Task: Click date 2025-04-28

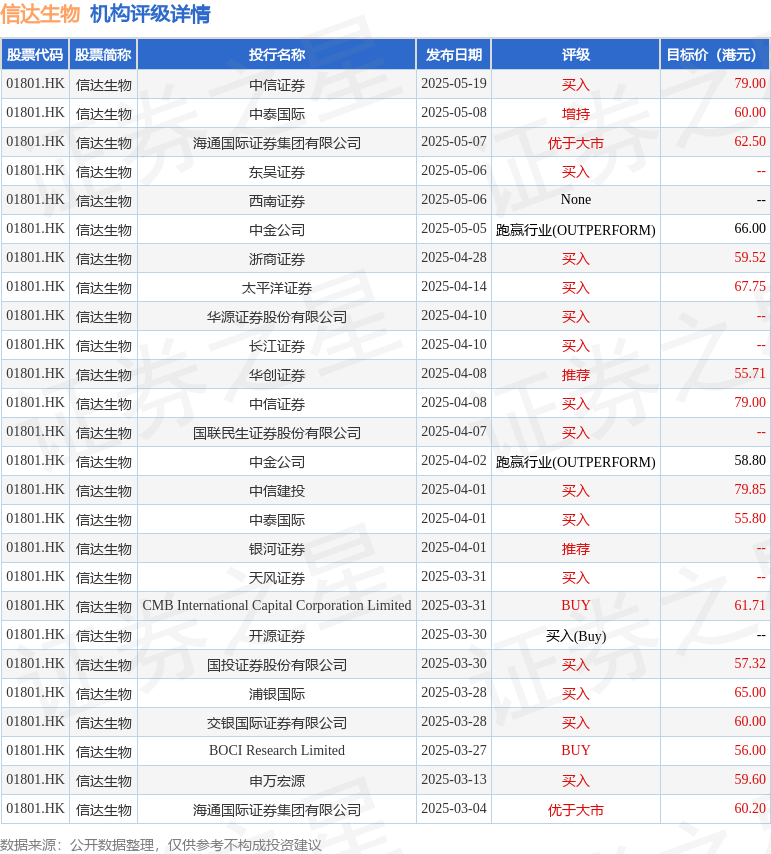Action: coord(454,258)
